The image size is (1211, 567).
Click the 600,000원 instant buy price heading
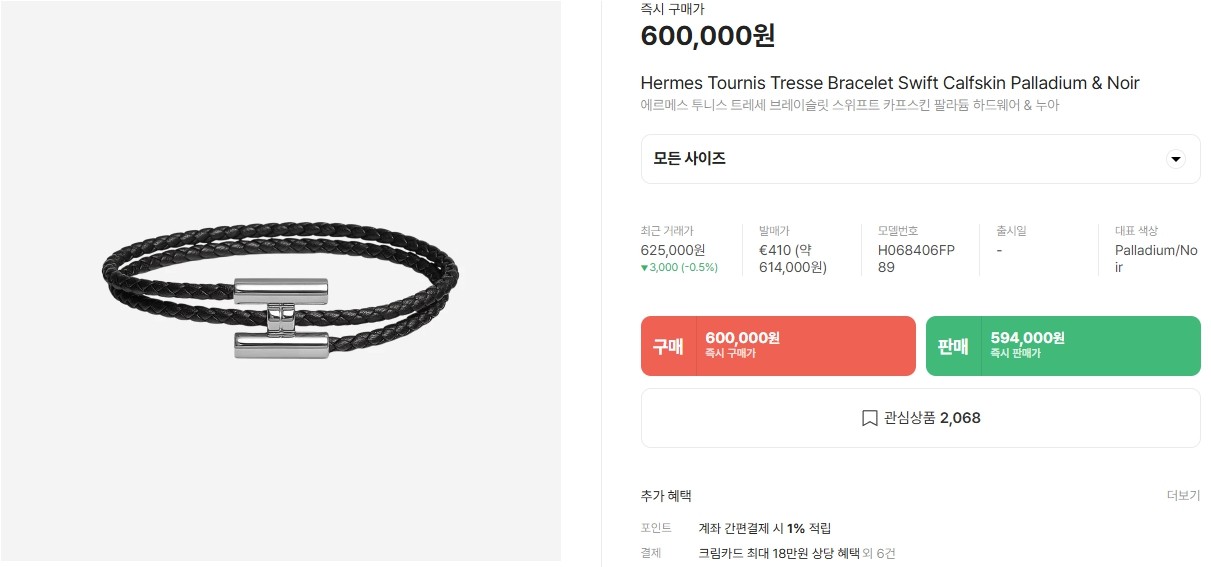[708, 36]
